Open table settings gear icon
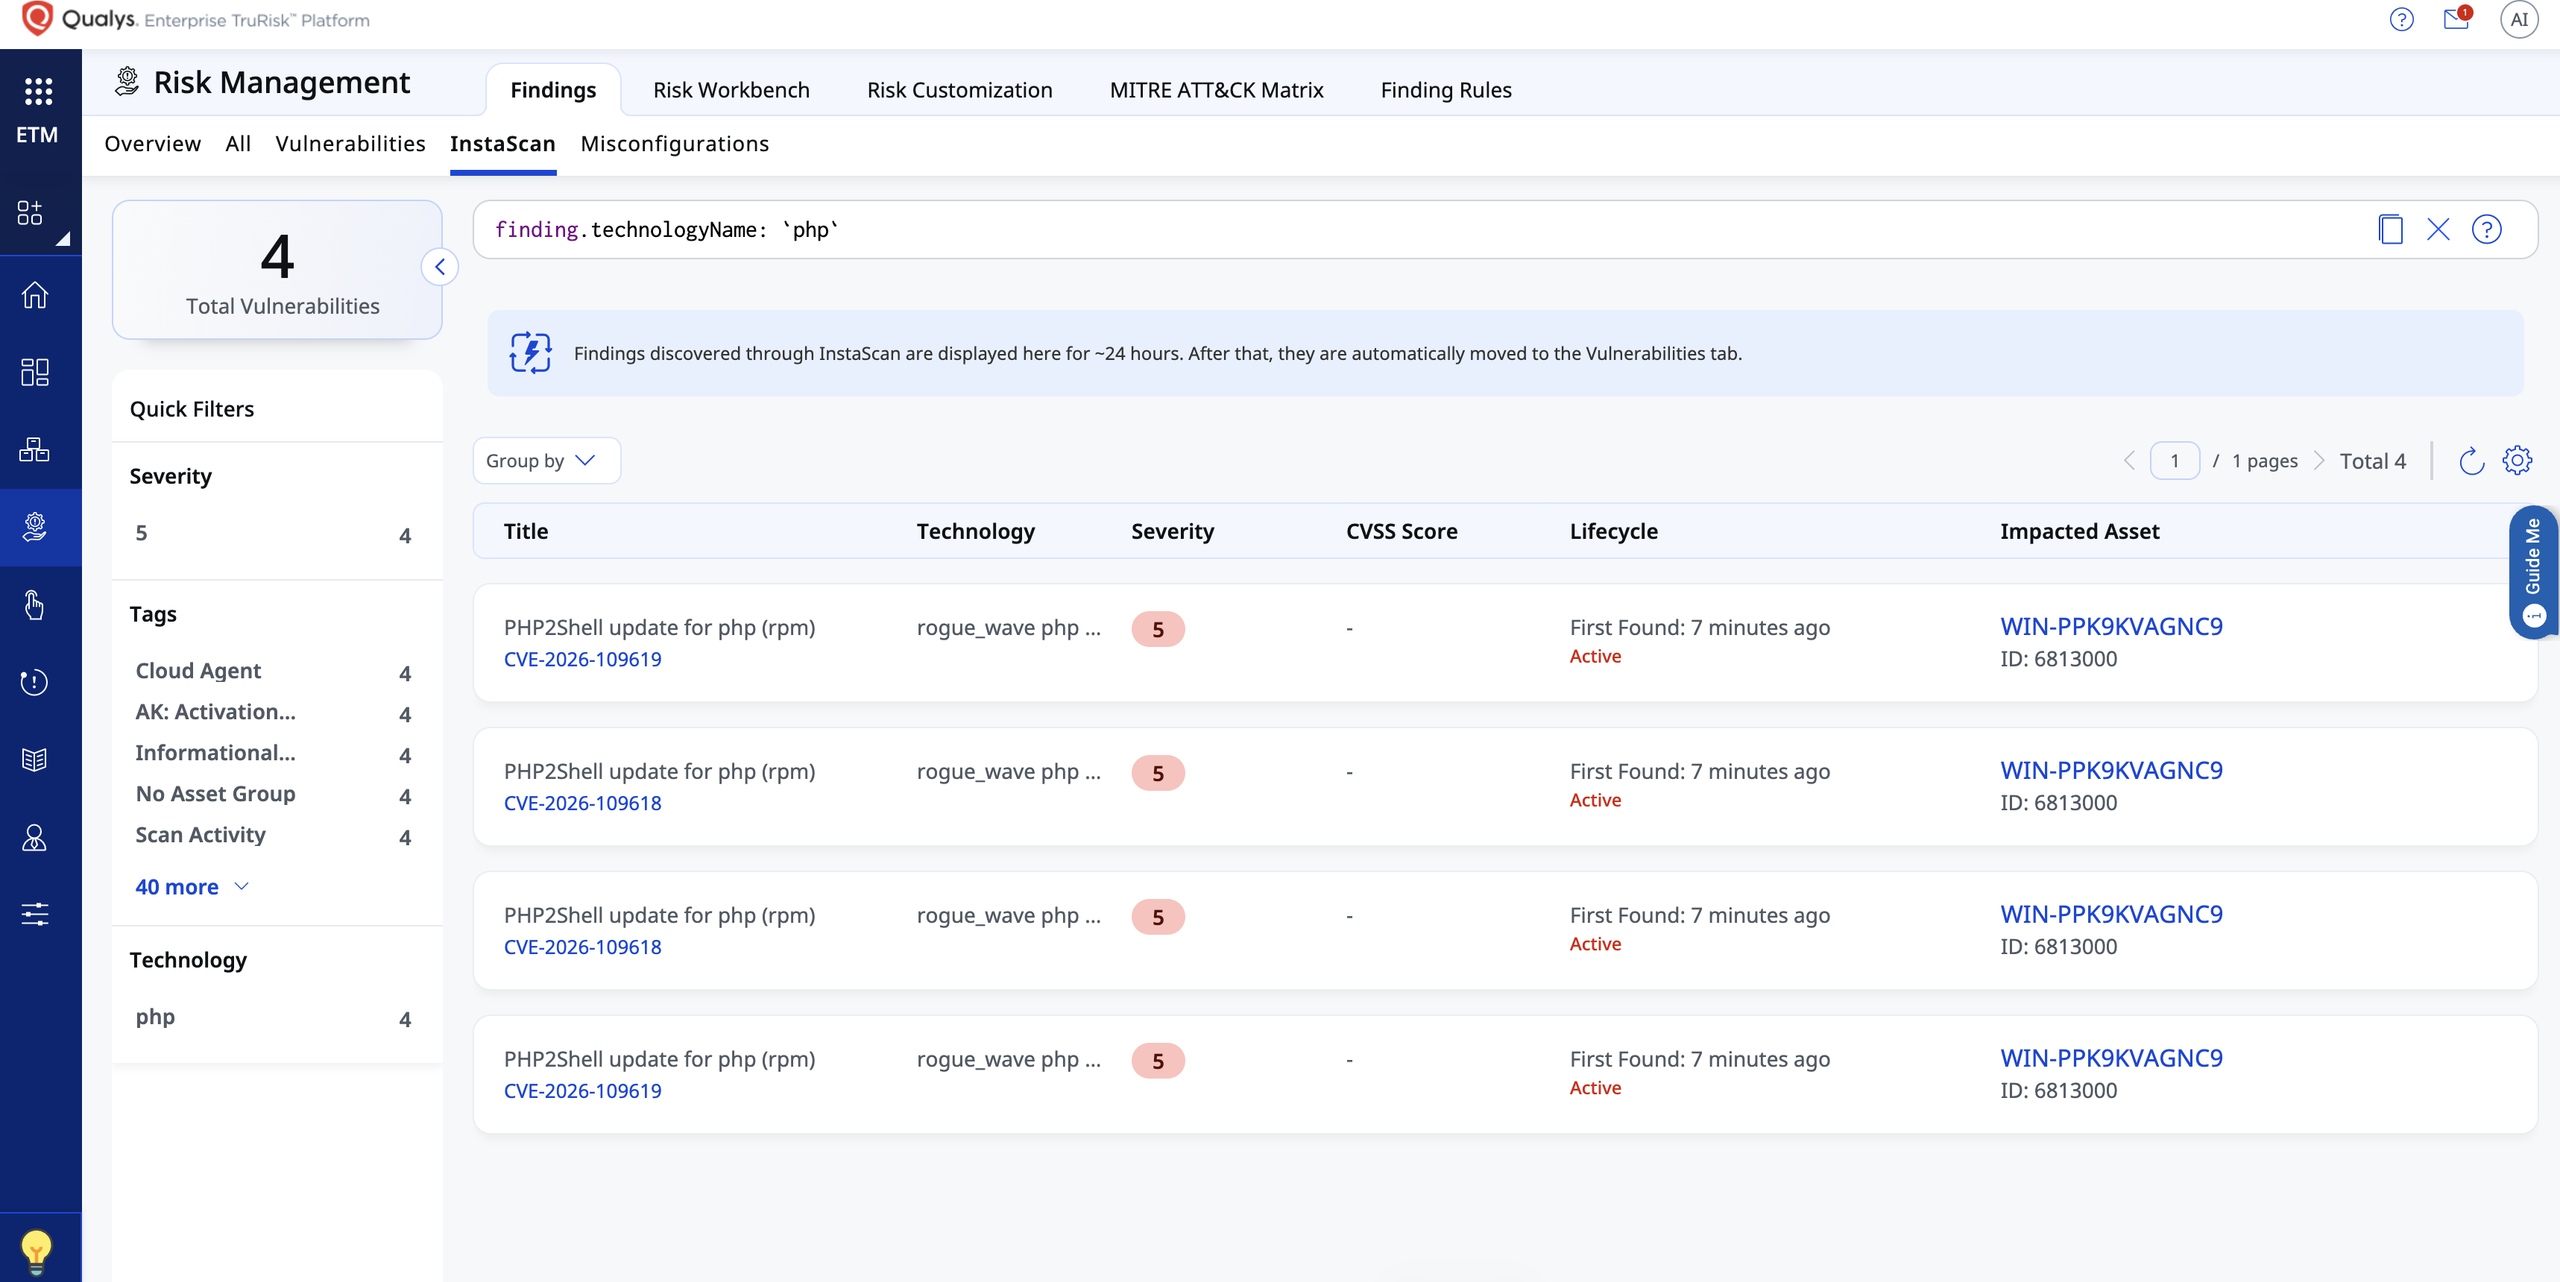2560x1282 pixels. coord(2517,460)
